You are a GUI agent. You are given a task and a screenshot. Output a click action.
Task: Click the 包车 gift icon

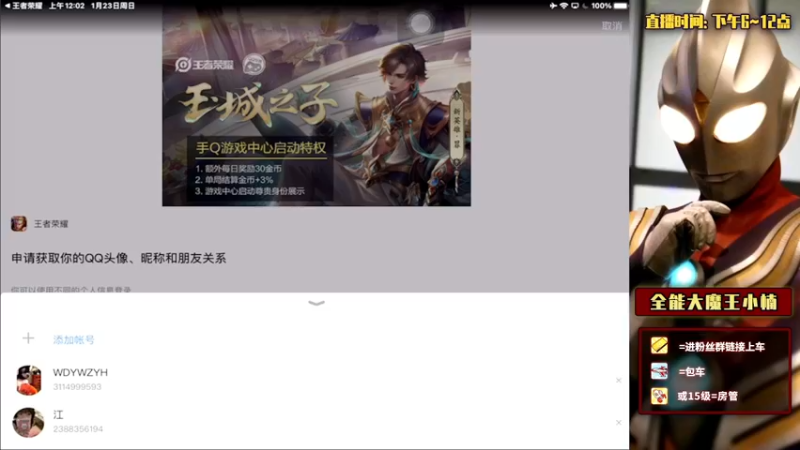click(x=659, y=371)
